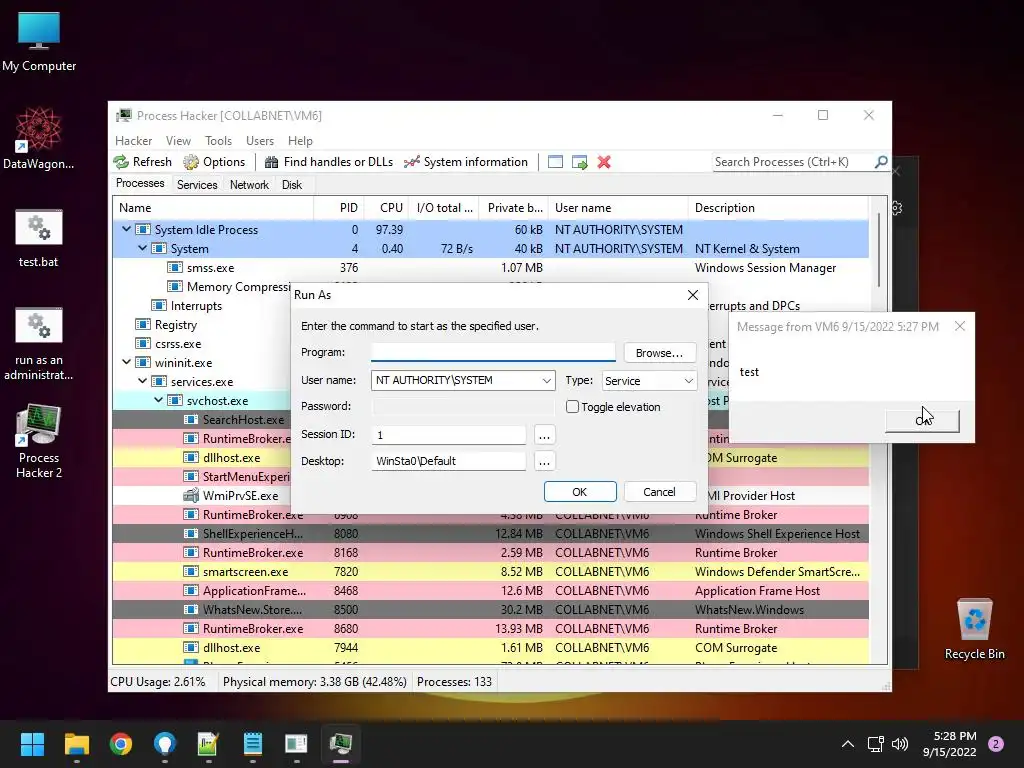This screenshot has height=768, width=1024.
Task: Click the Refresh toolbar button
Action: click(142, 162)
